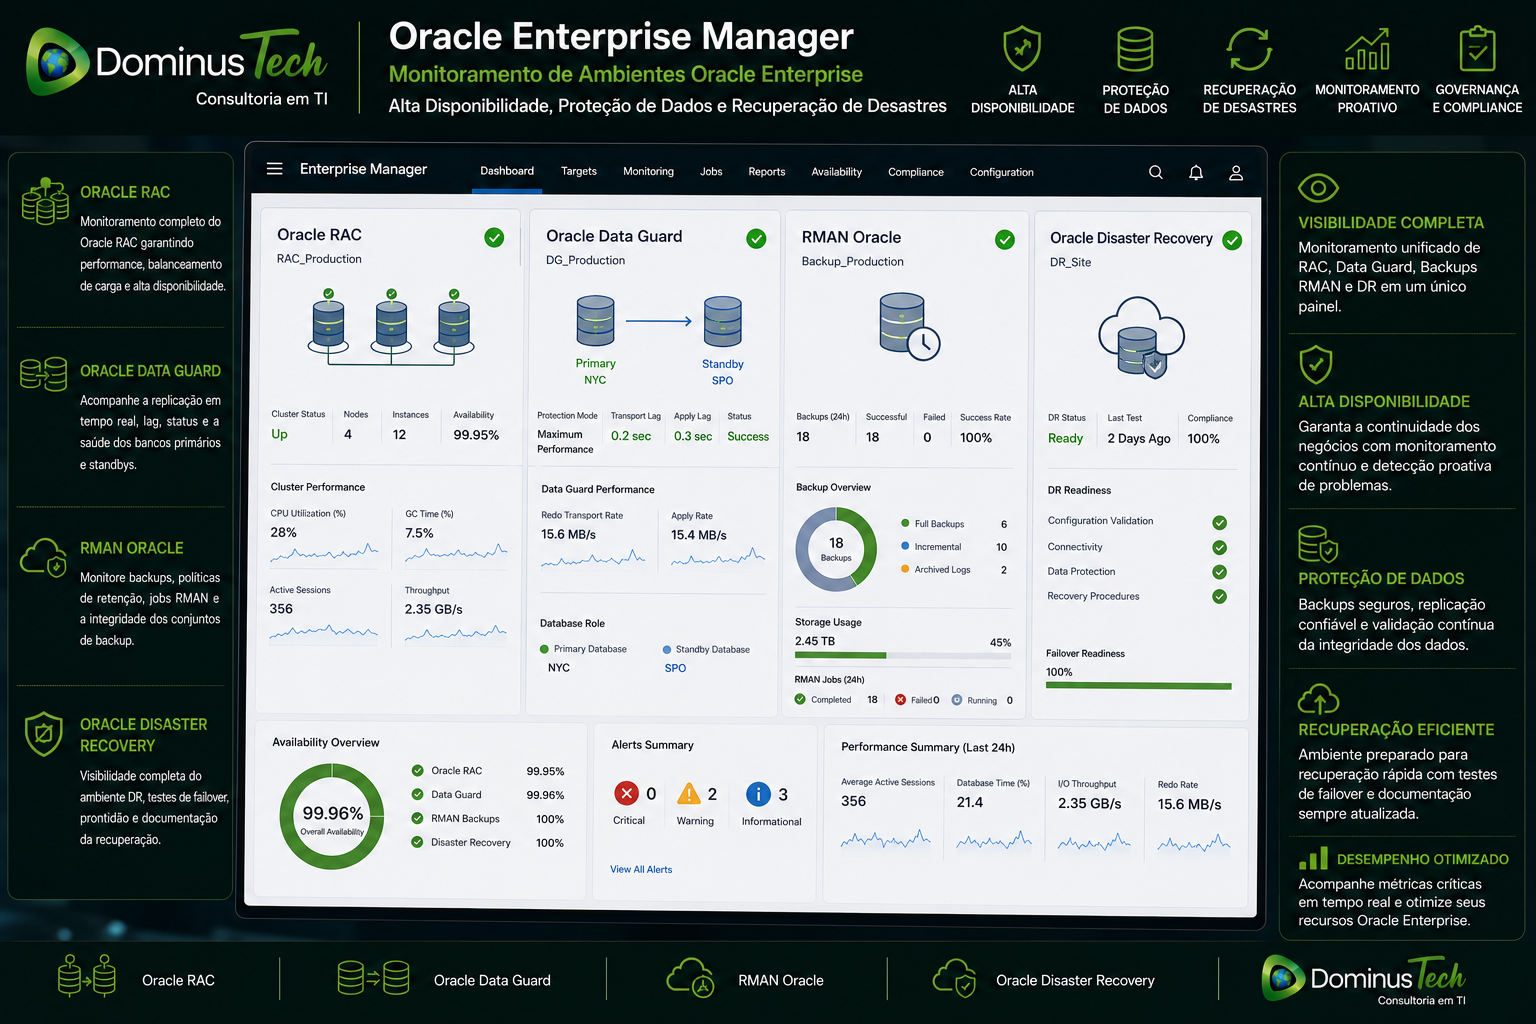This screenshot has height=1024, width=1536.
Task: Click the footer Oracle Disaster Recovery icon
Action: 954,978
